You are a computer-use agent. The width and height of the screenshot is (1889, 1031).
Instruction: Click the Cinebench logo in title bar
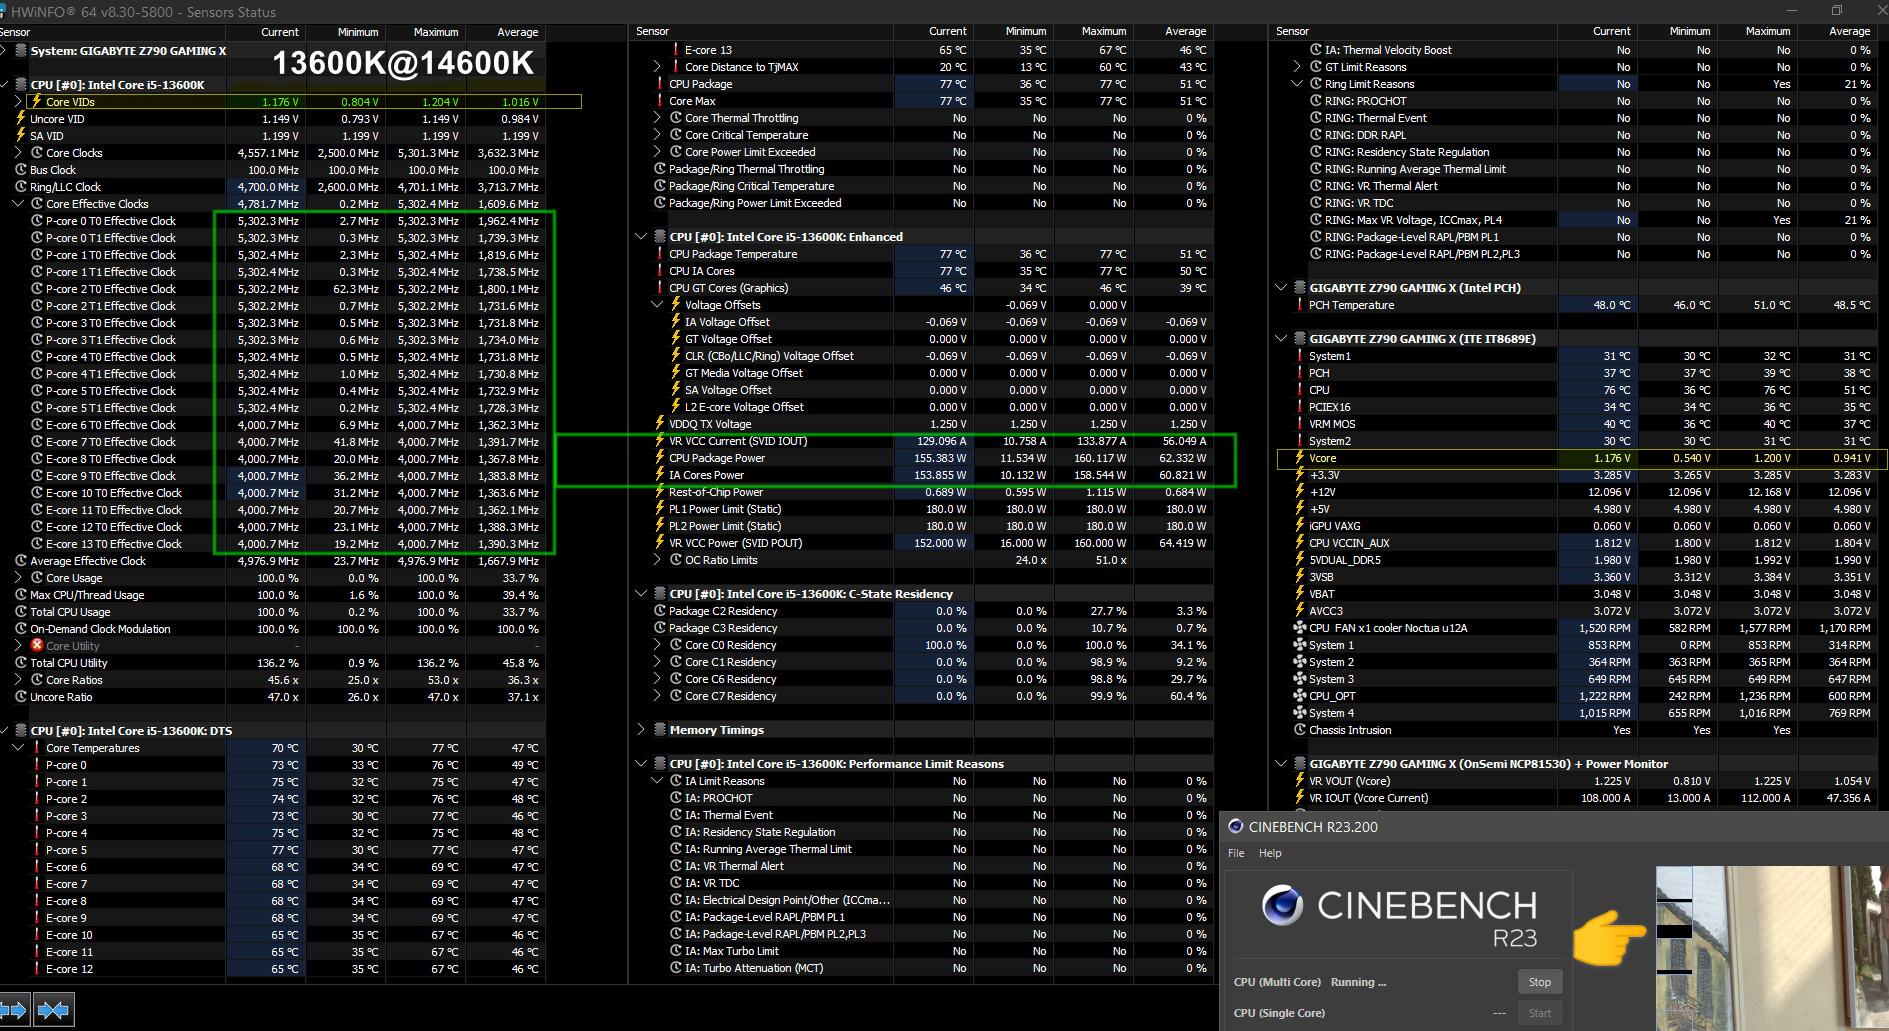coord(1236,826)
